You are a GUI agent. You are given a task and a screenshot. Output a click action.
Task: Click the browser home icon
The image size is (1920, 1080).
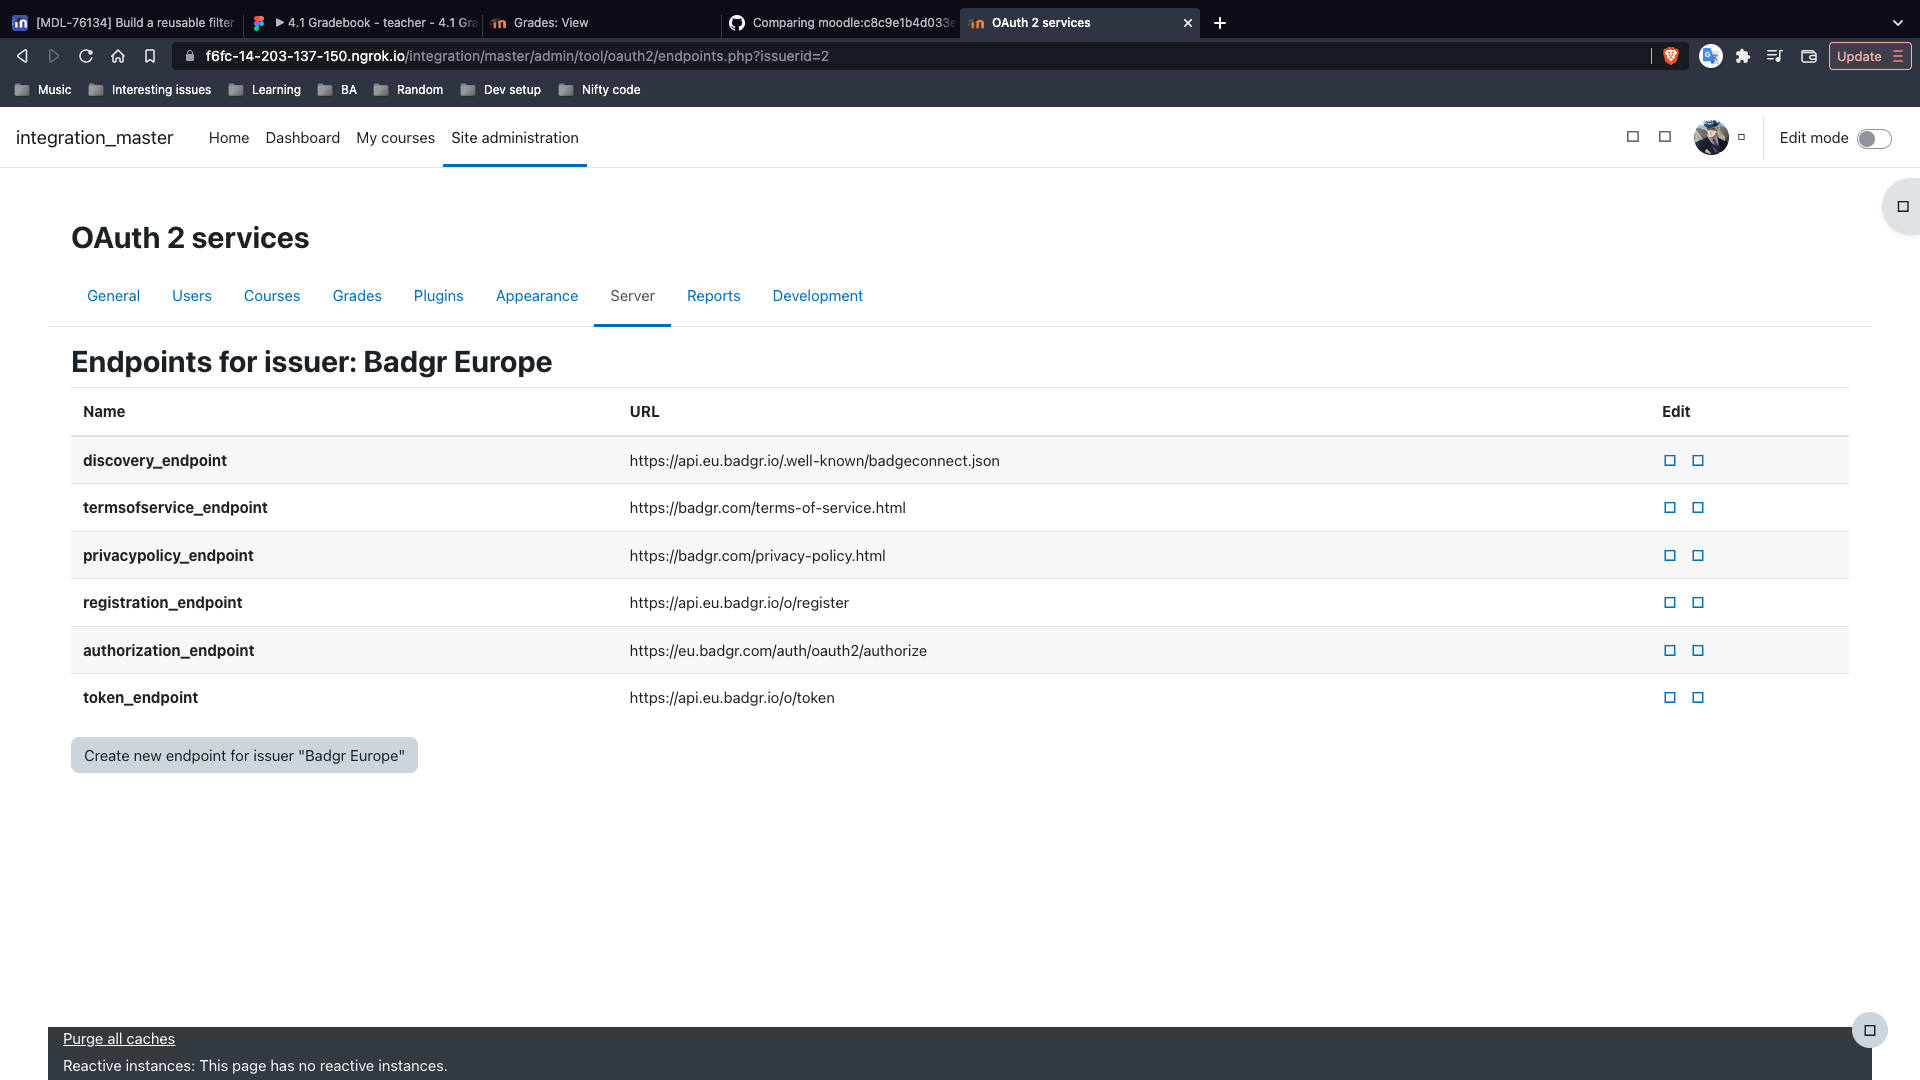(118, 56)
